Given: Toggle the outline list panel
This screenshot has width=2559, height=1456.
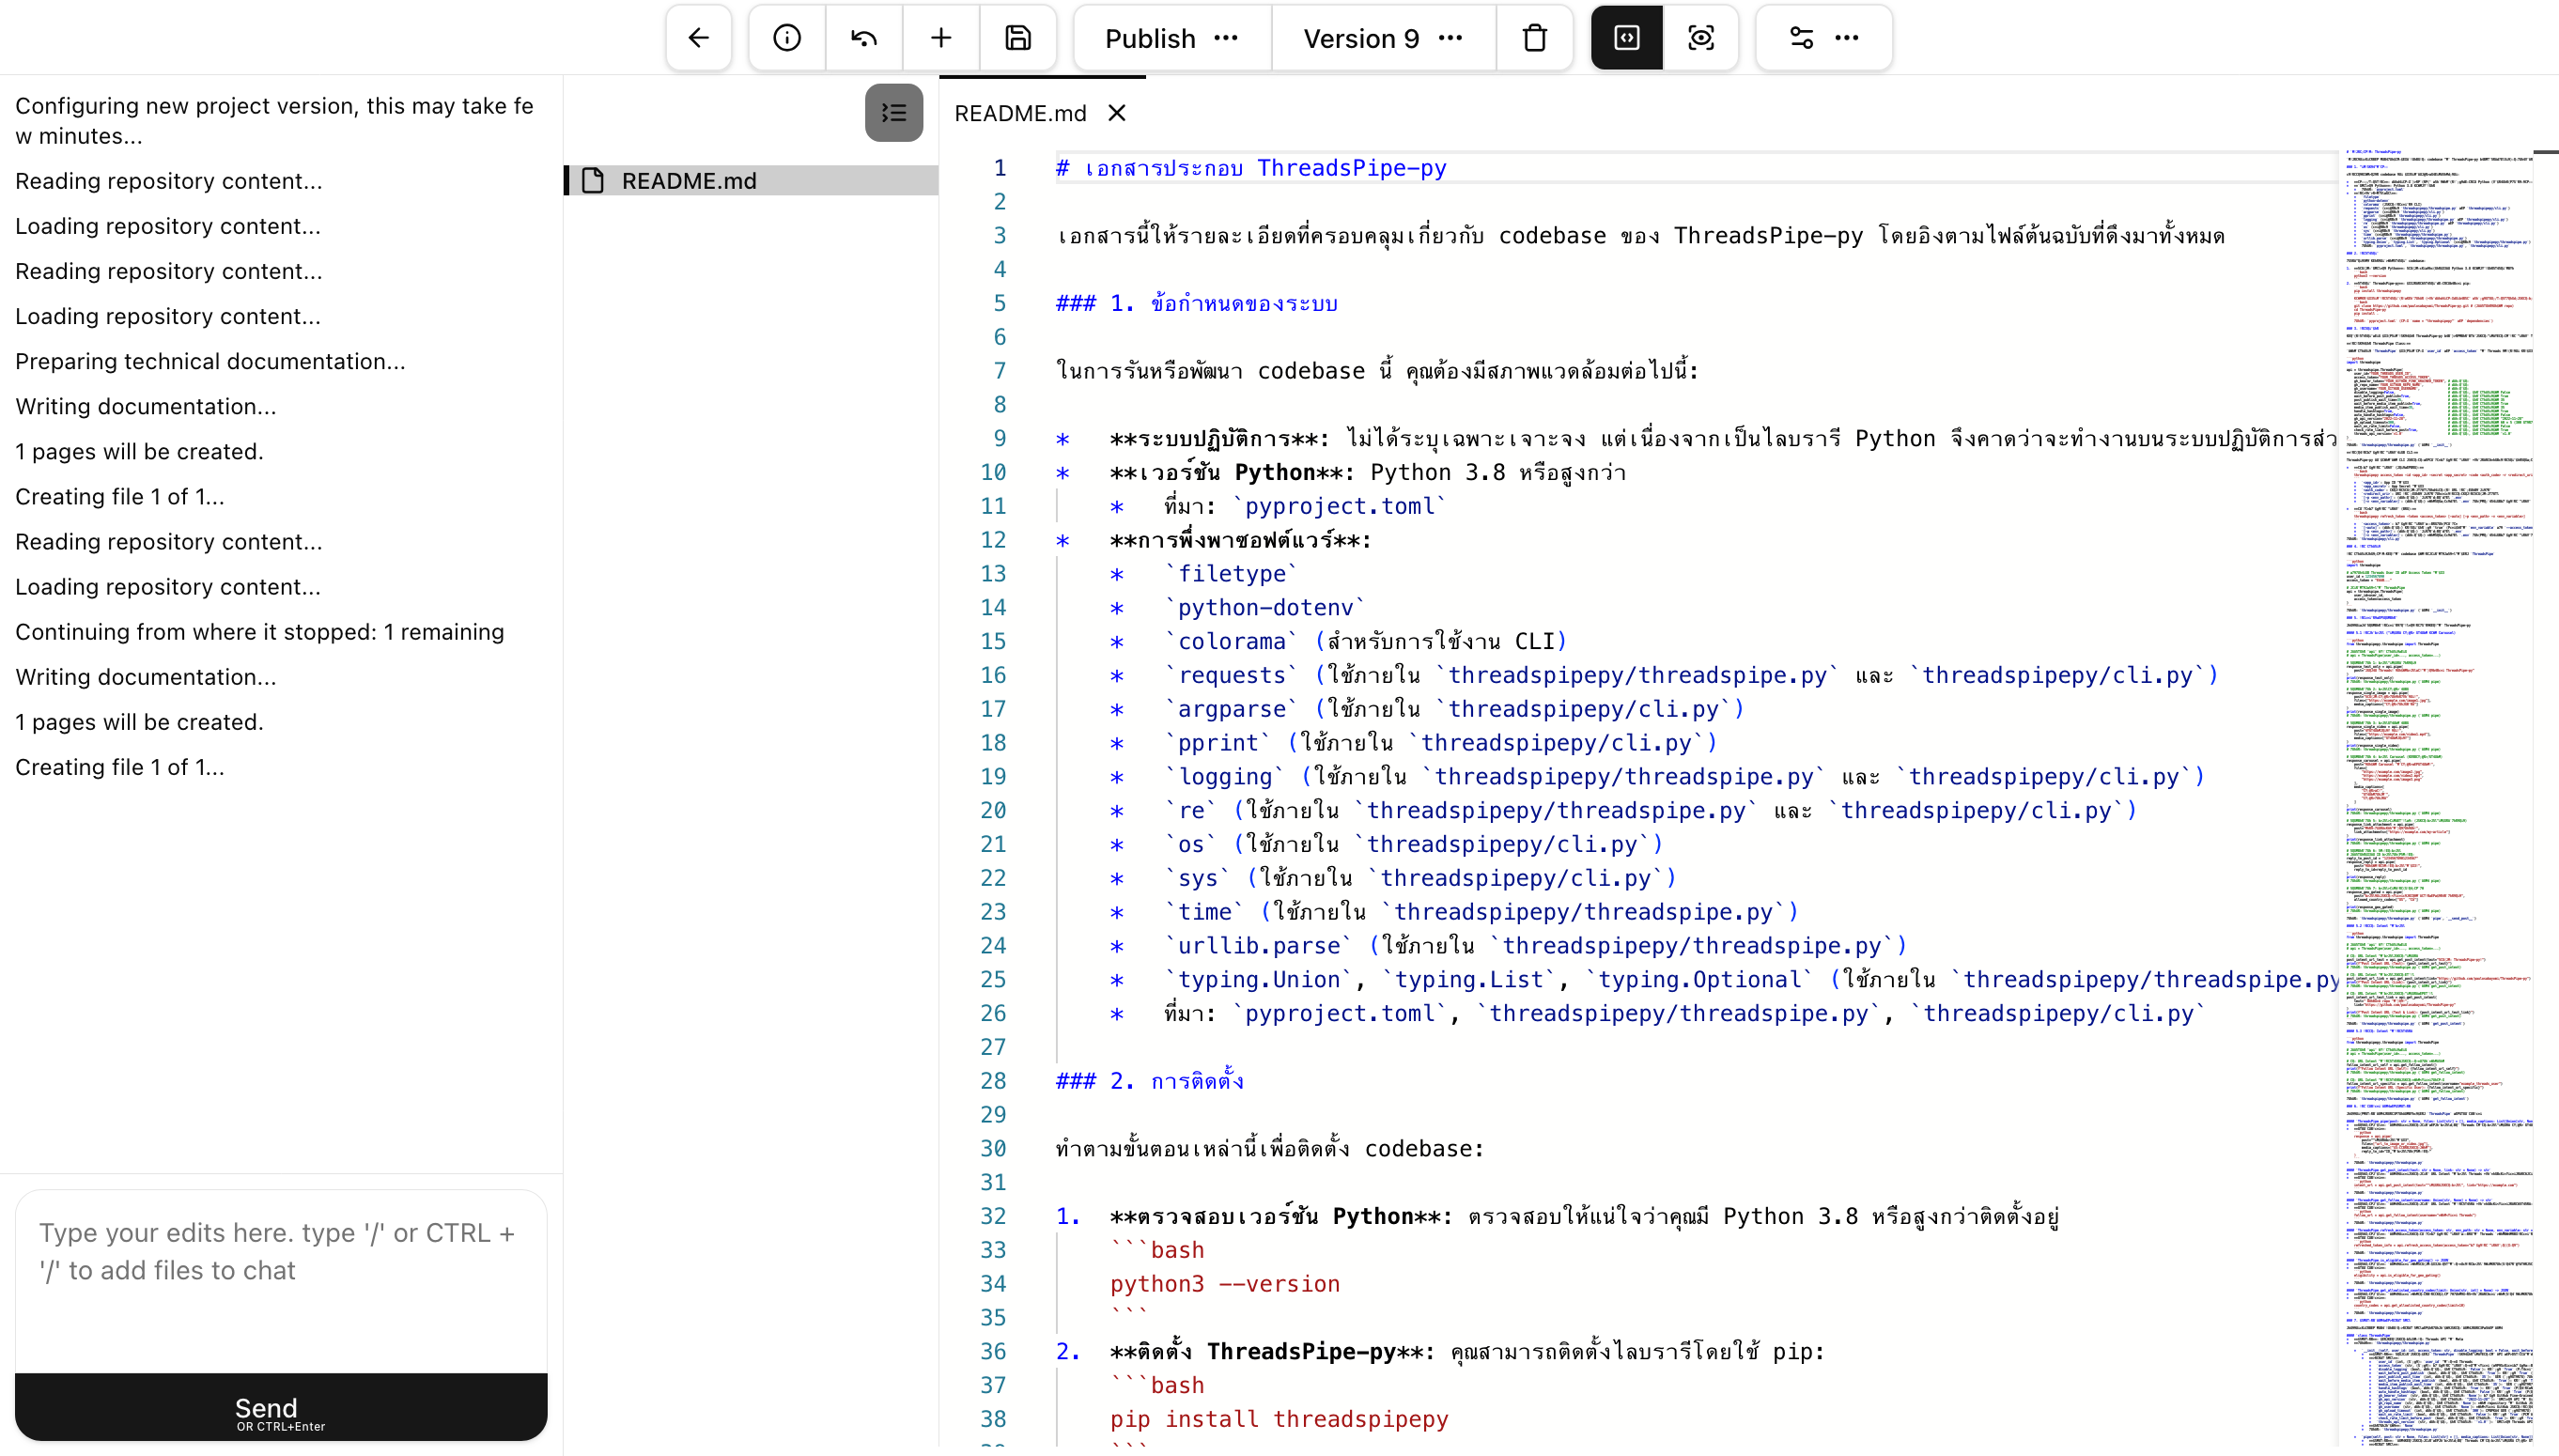Looking at the screenshot, I should pyautogui.click(x=893, y=112).
